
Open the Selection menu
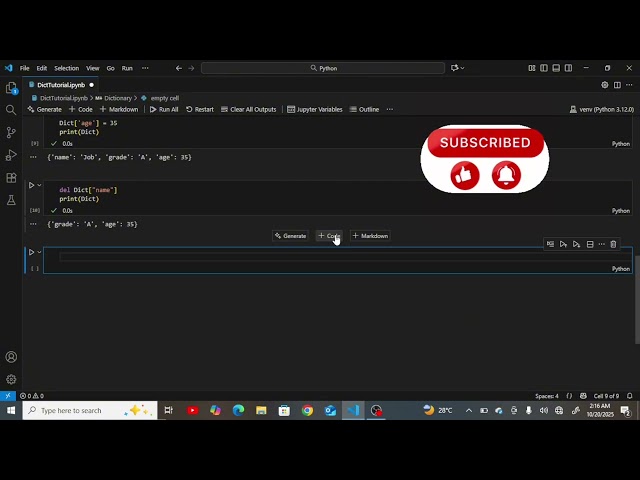pos(66,68)
